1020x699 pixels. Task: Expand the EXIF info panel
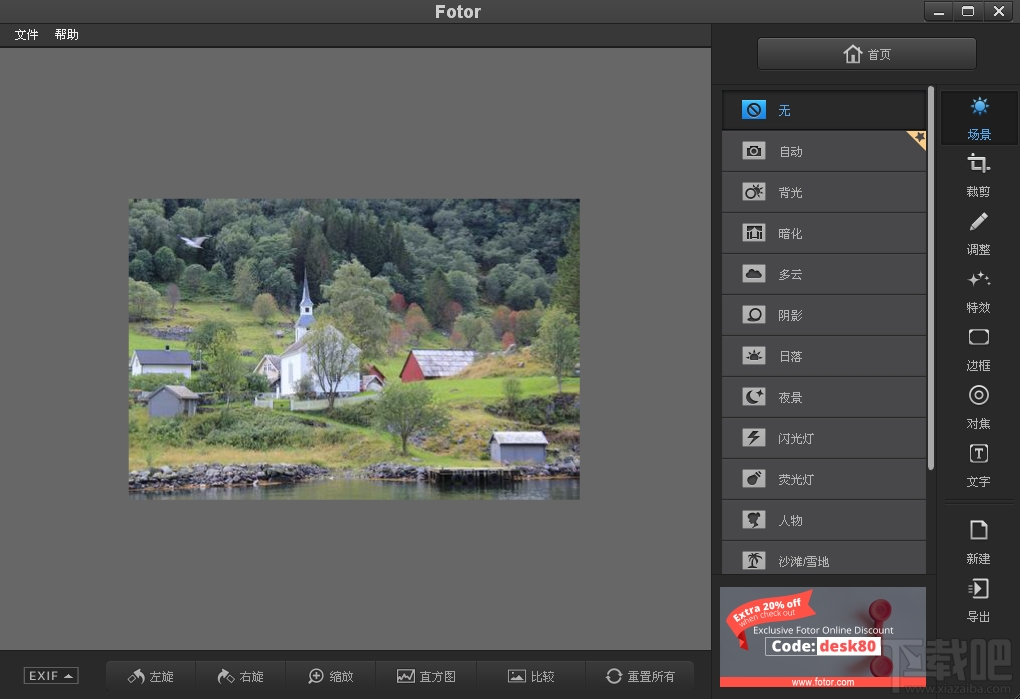(x=49, y=675)
